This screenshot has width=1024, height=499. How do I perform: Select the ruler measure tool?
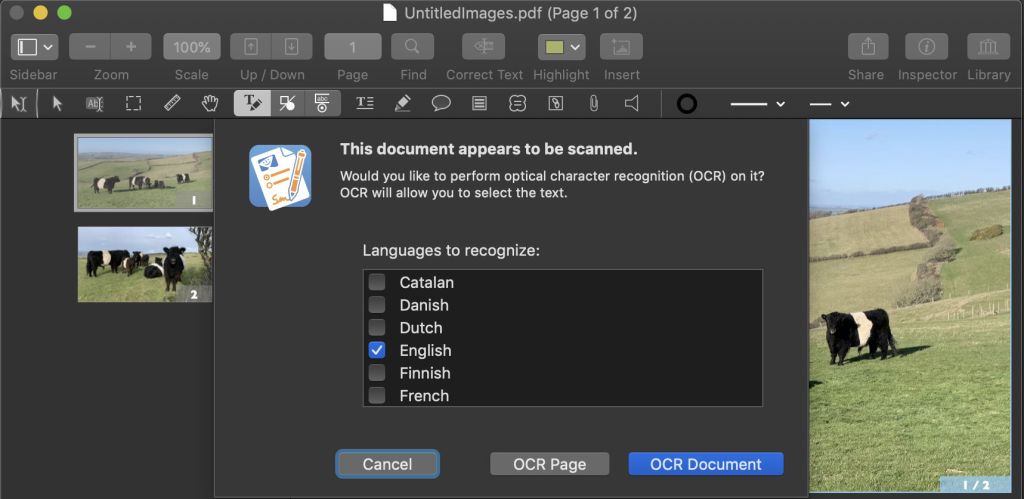(x=172, y=103)
